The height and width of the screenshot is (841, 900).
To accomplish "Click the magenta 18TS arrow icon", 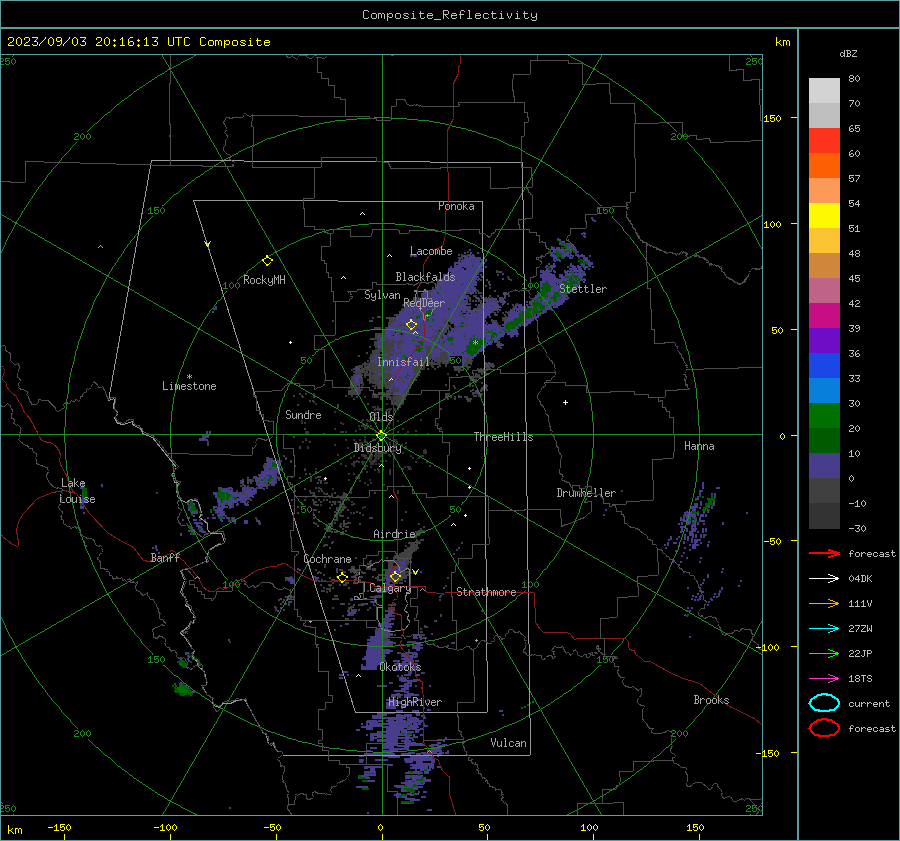I will pyautogui.click(x=824, y=678).
